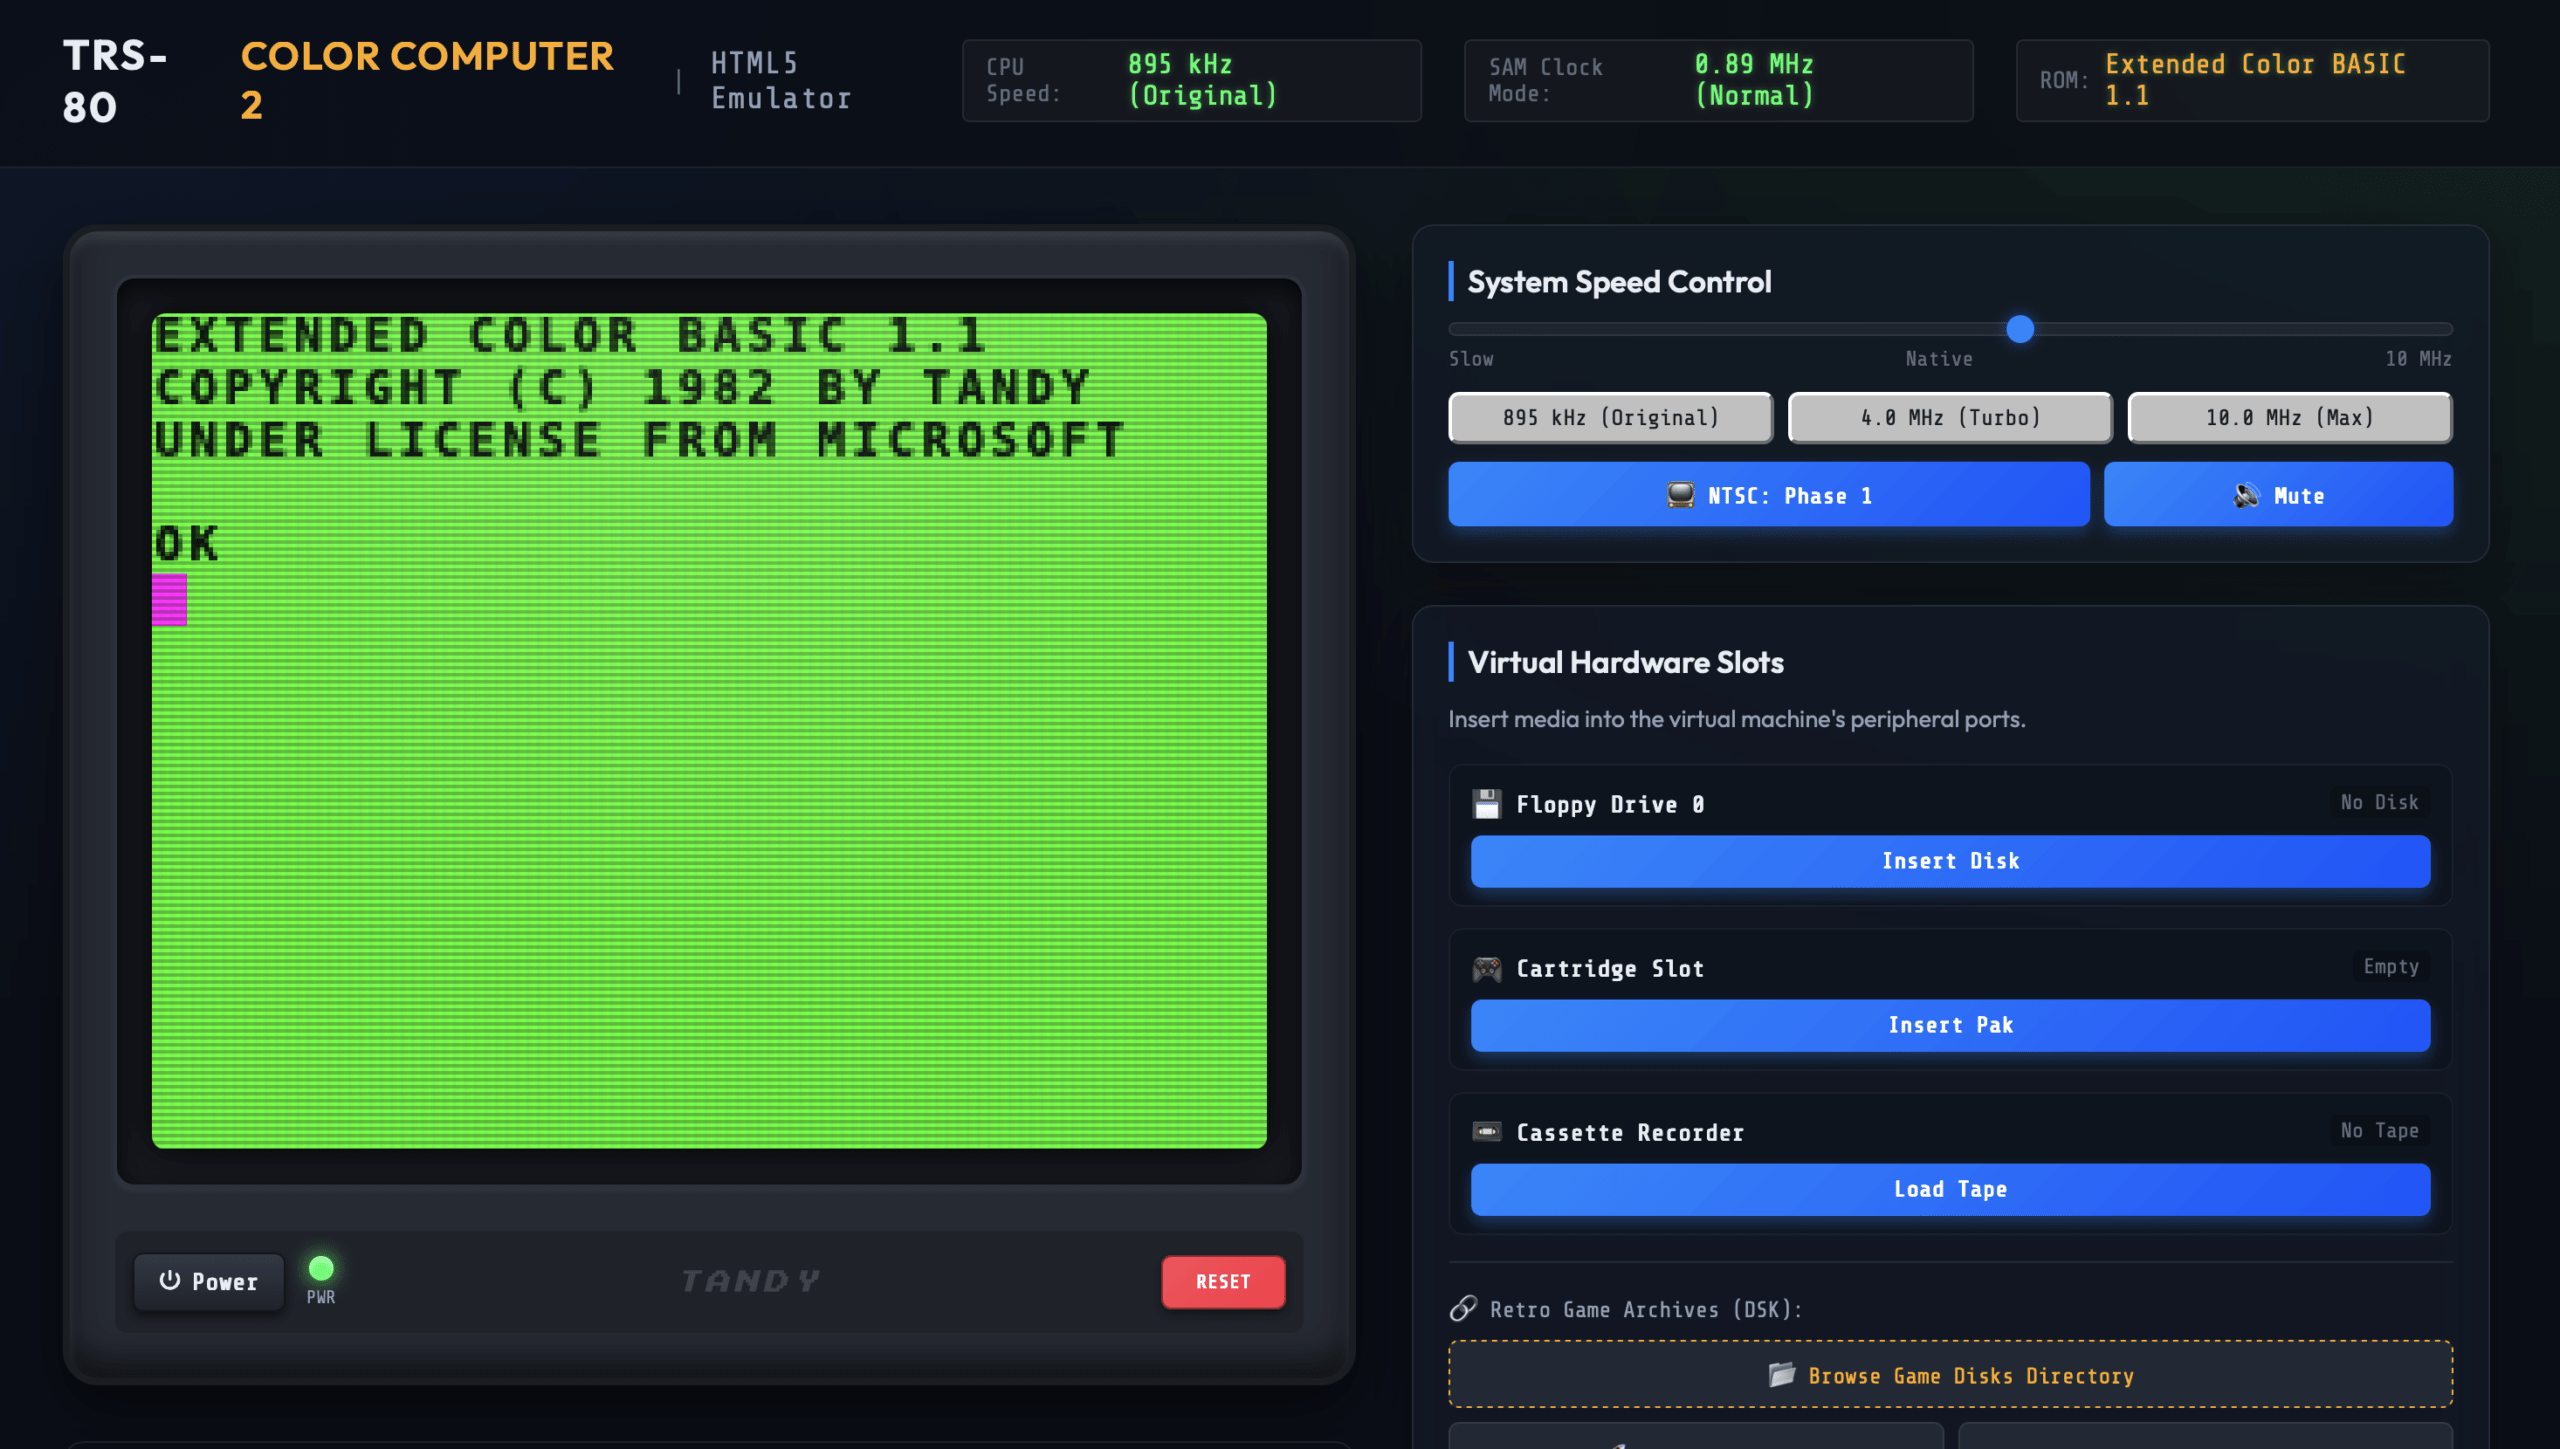Click 'COPYRIGHT (C) 1982 BY TANDY' line
The height and width of the screenshot is (1449, 2560).
622,388
